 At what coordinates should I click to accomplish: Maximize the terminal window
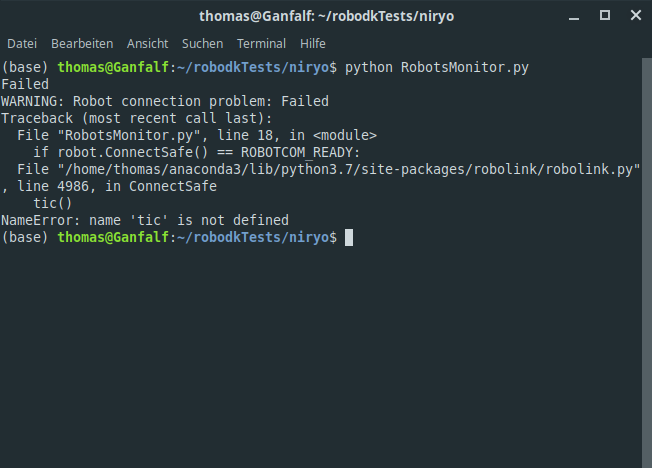click(605, 16)
